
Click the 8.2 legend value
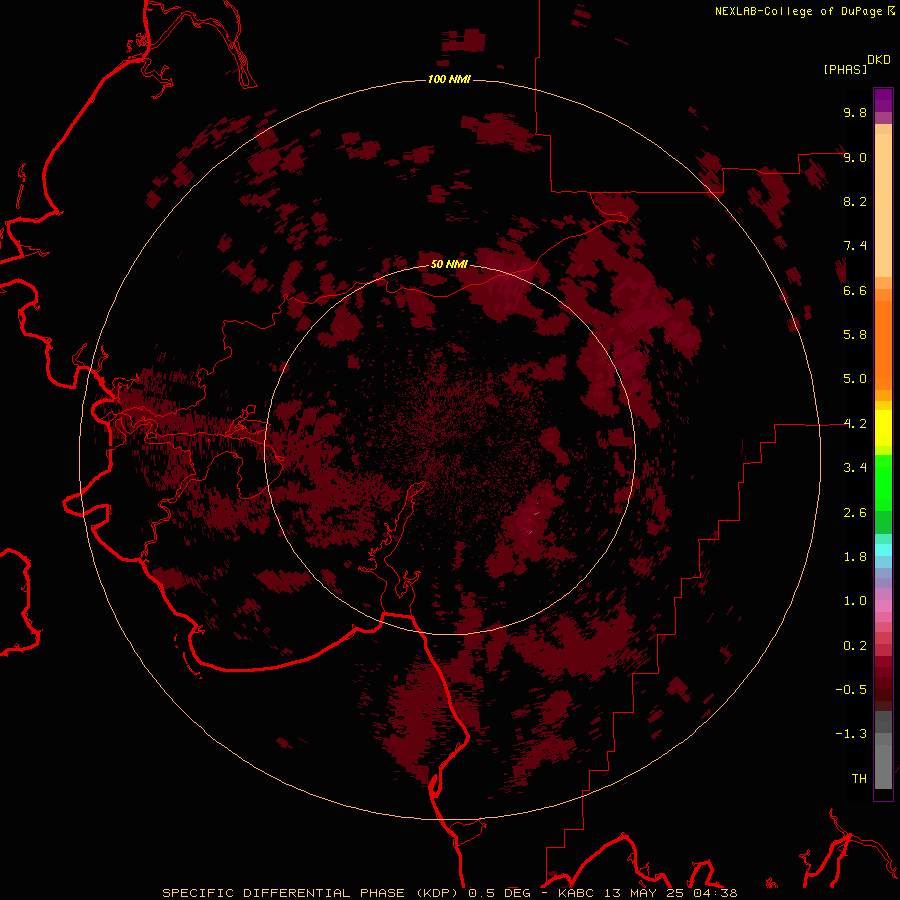click(855, 201)
